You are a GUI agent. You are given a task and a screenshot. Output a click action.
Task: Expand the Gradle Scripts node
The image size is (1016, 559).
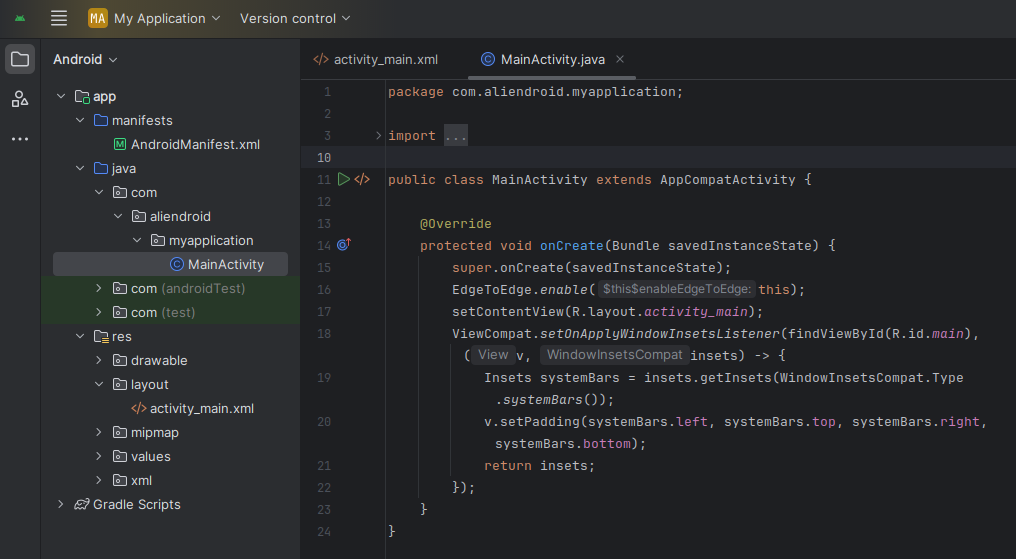[x=61, y=504]
